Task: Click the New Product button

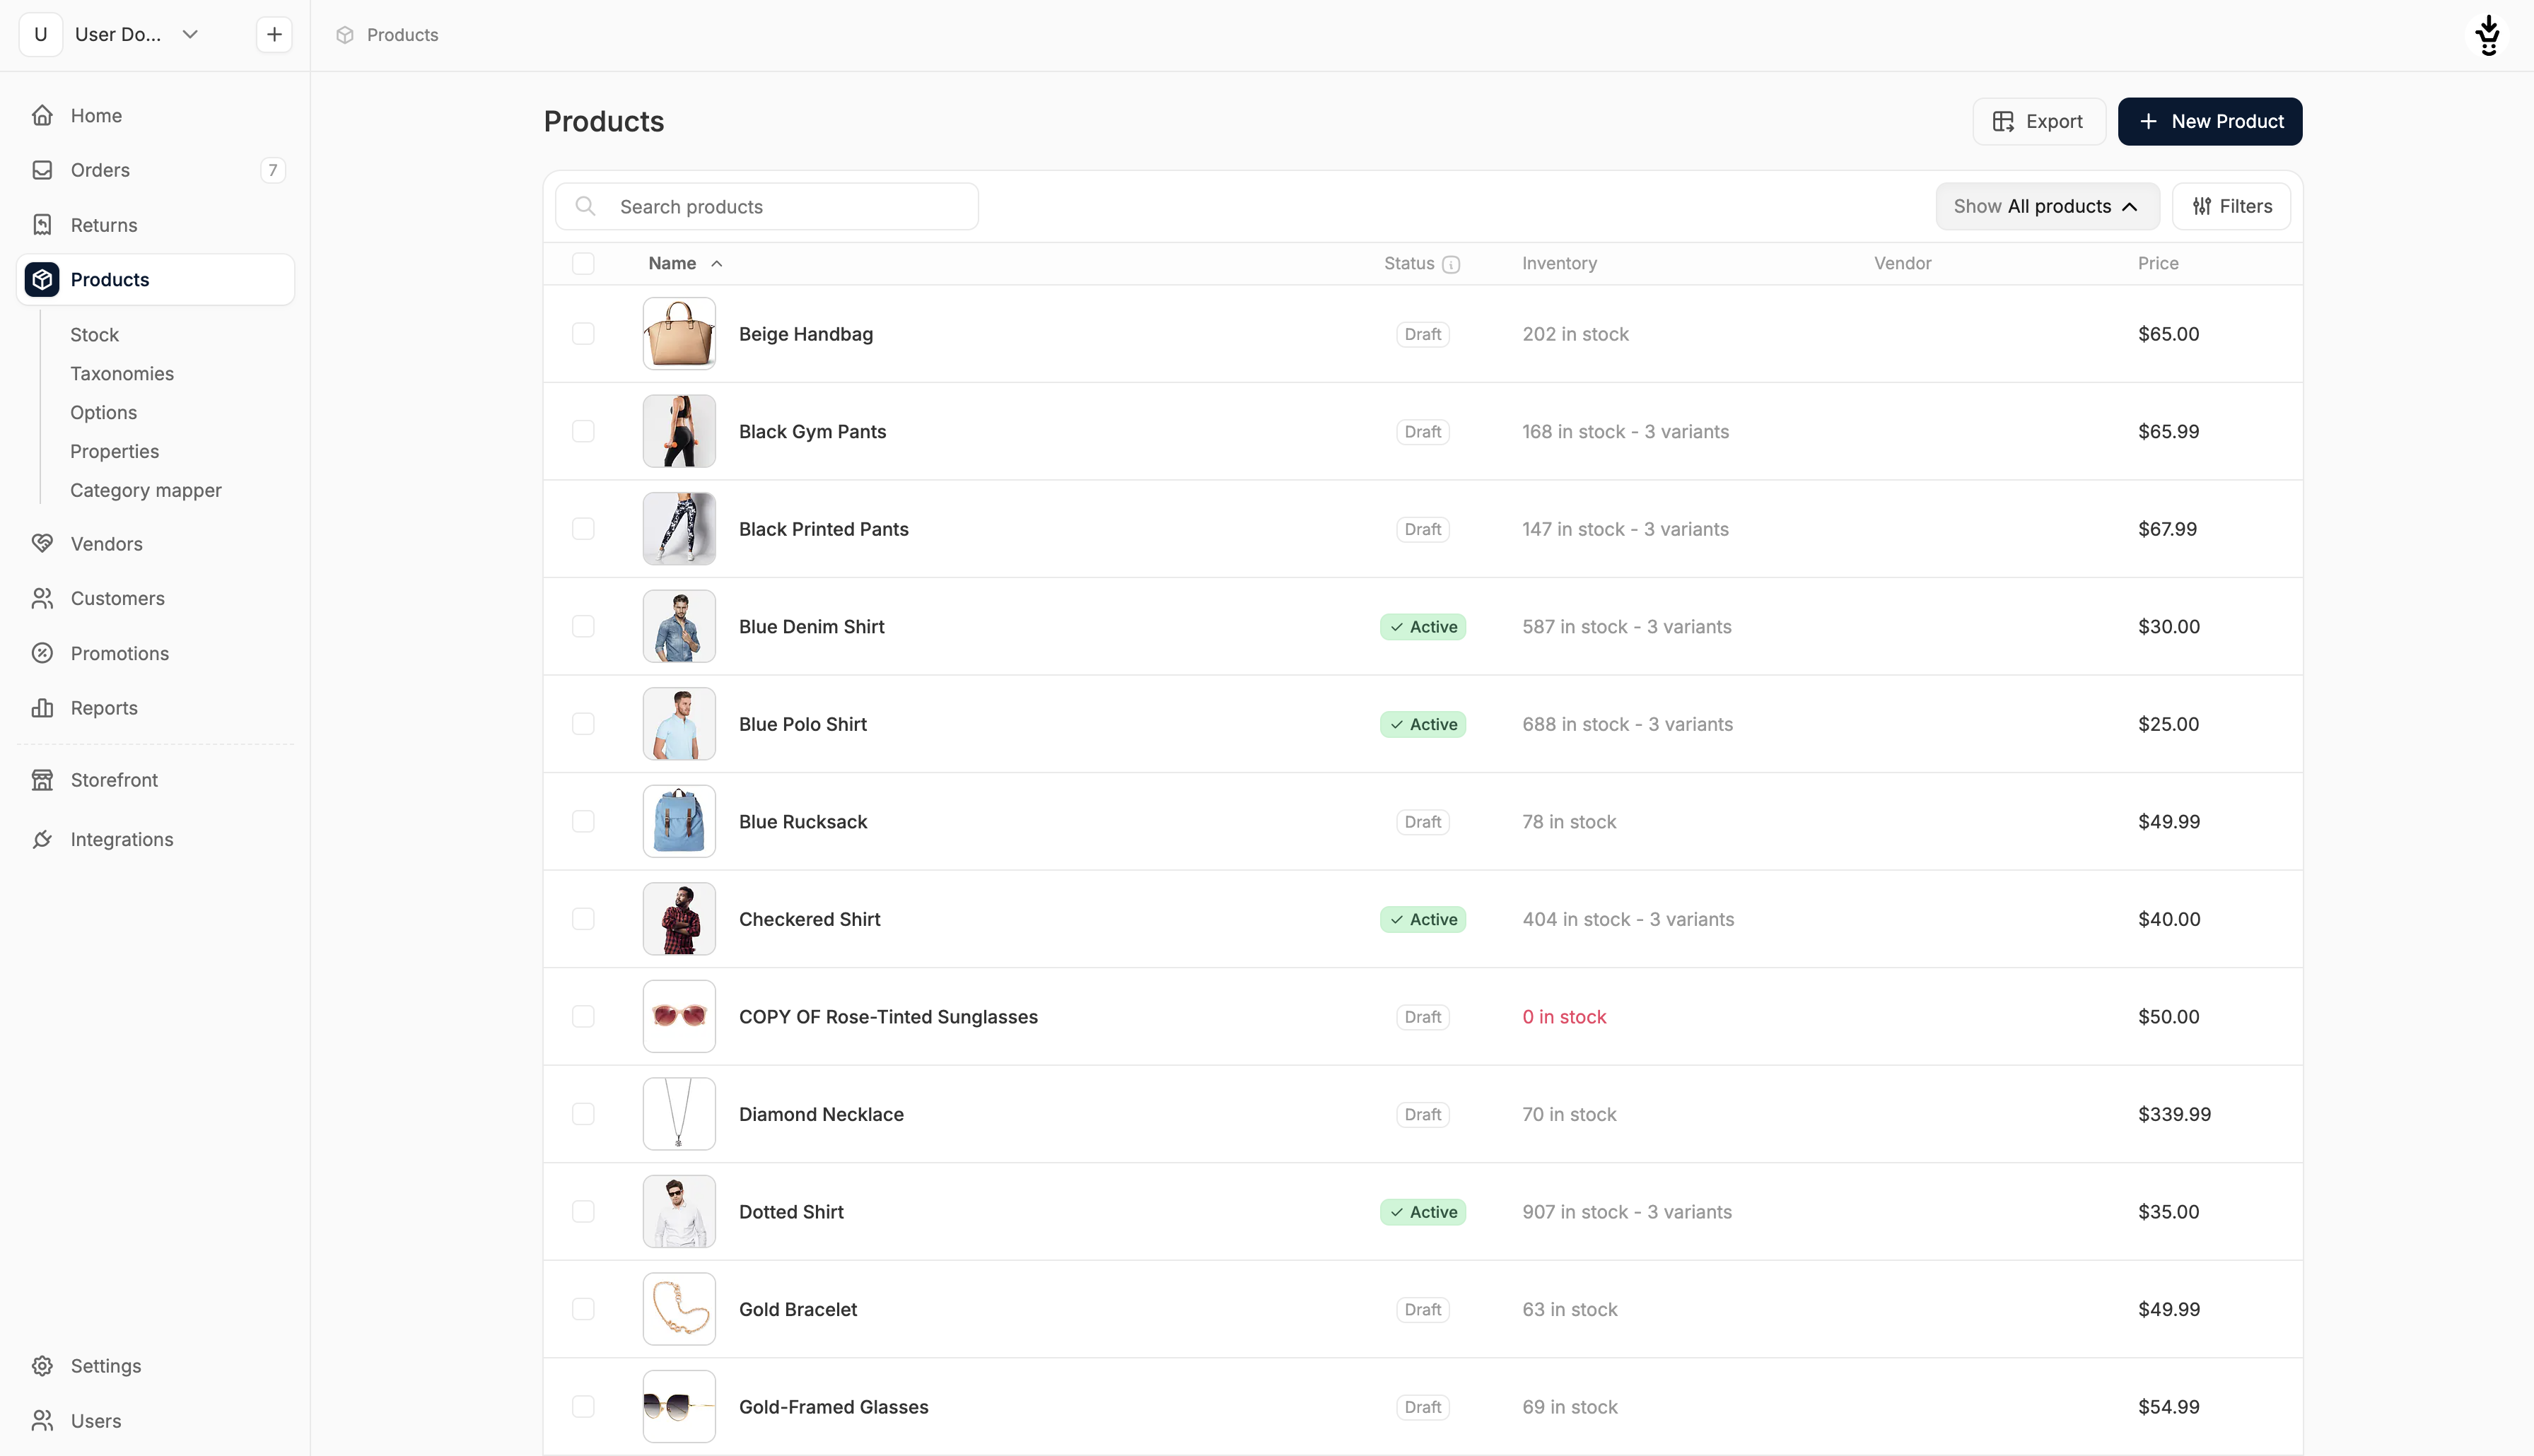Action: pyautogui.click(x=2209, y=121)
